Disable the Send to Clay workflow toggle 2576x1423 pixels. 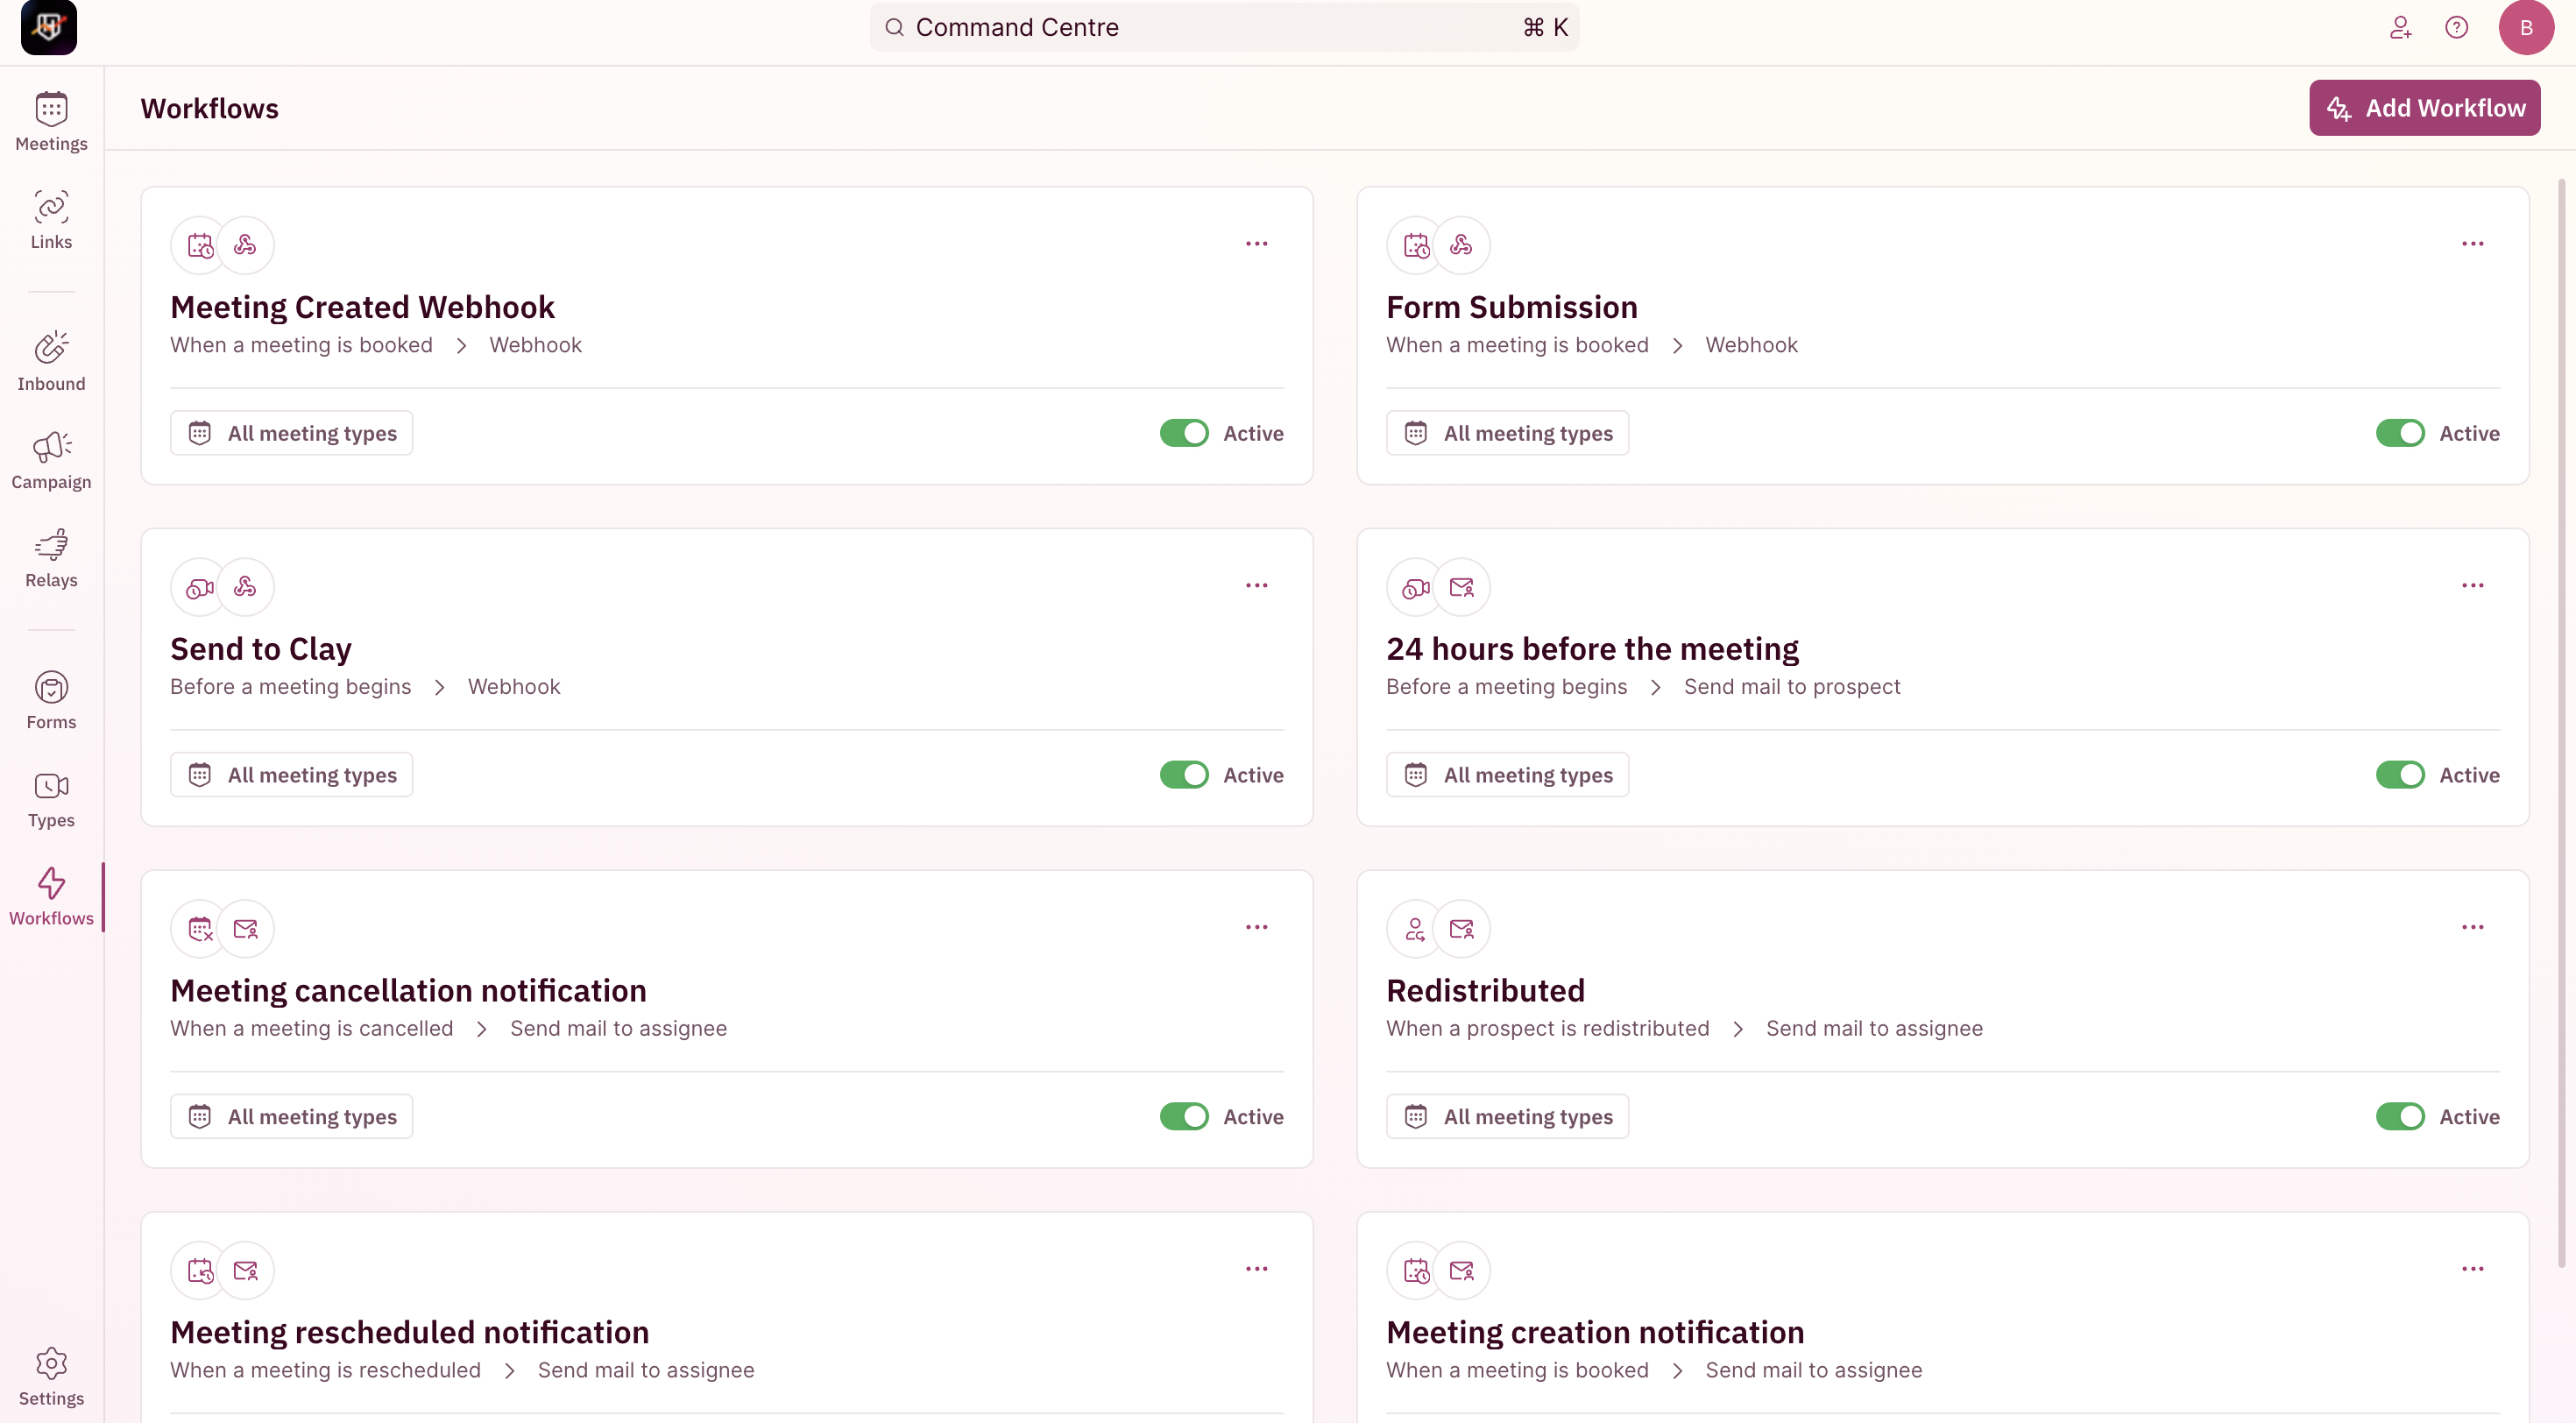[x=1184, y=775]
